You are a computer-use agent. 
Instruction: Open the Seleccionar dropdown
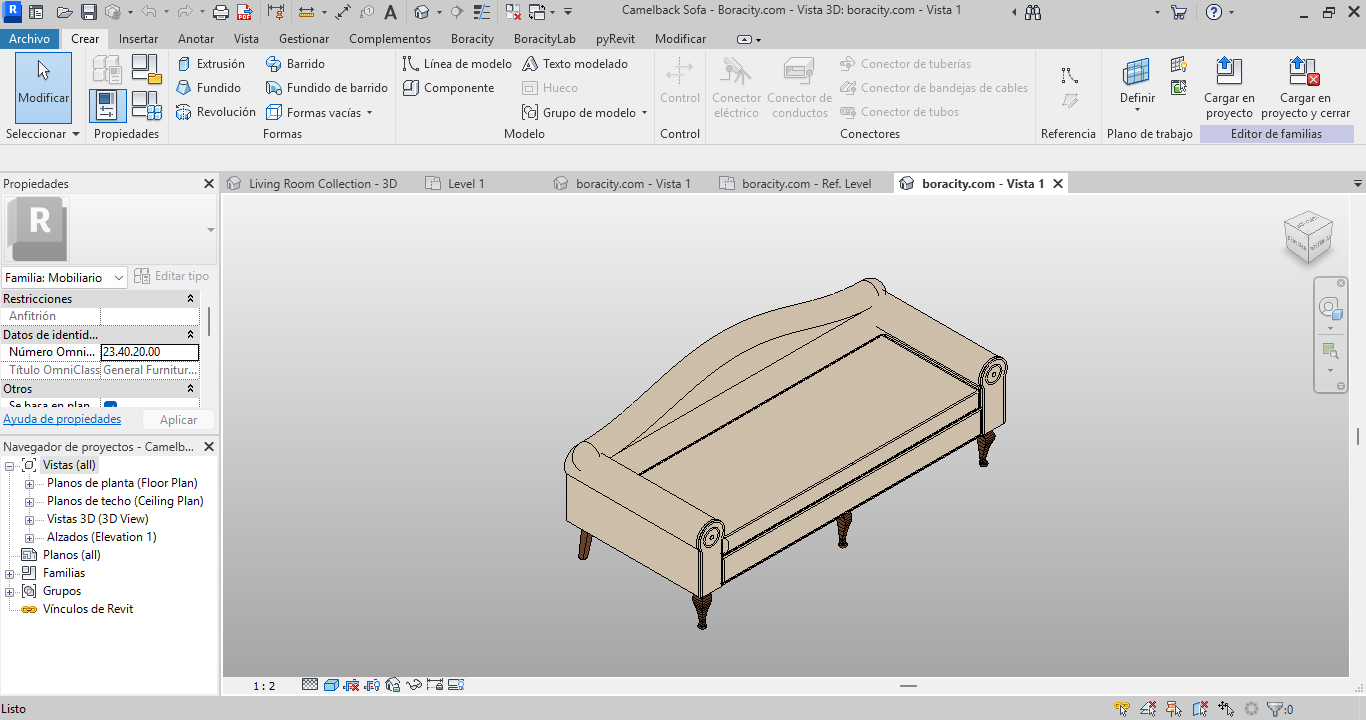(x=44, y=133)
